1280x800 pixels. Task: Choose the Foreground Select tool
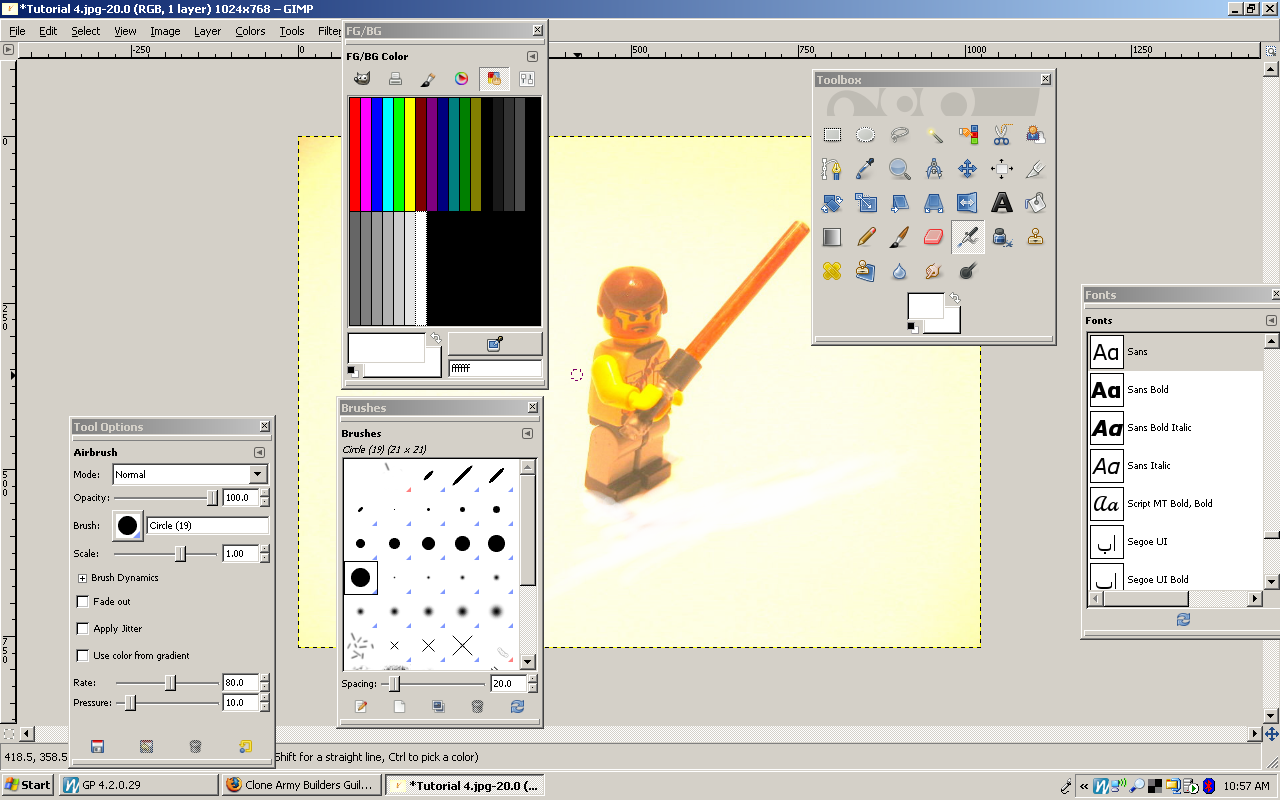click(1036, 134)
